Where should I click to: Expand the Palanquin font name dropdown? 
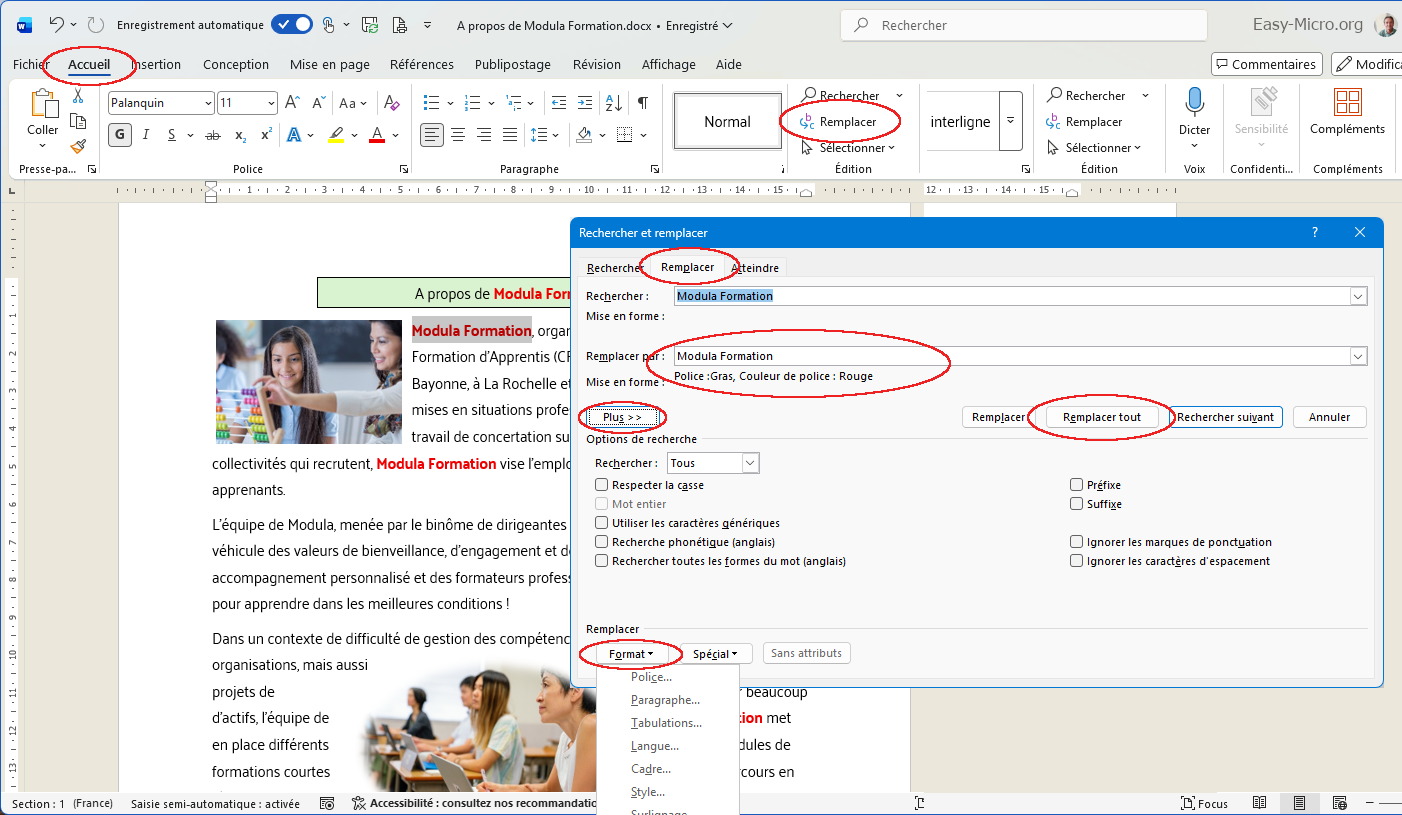click(208, 103)
